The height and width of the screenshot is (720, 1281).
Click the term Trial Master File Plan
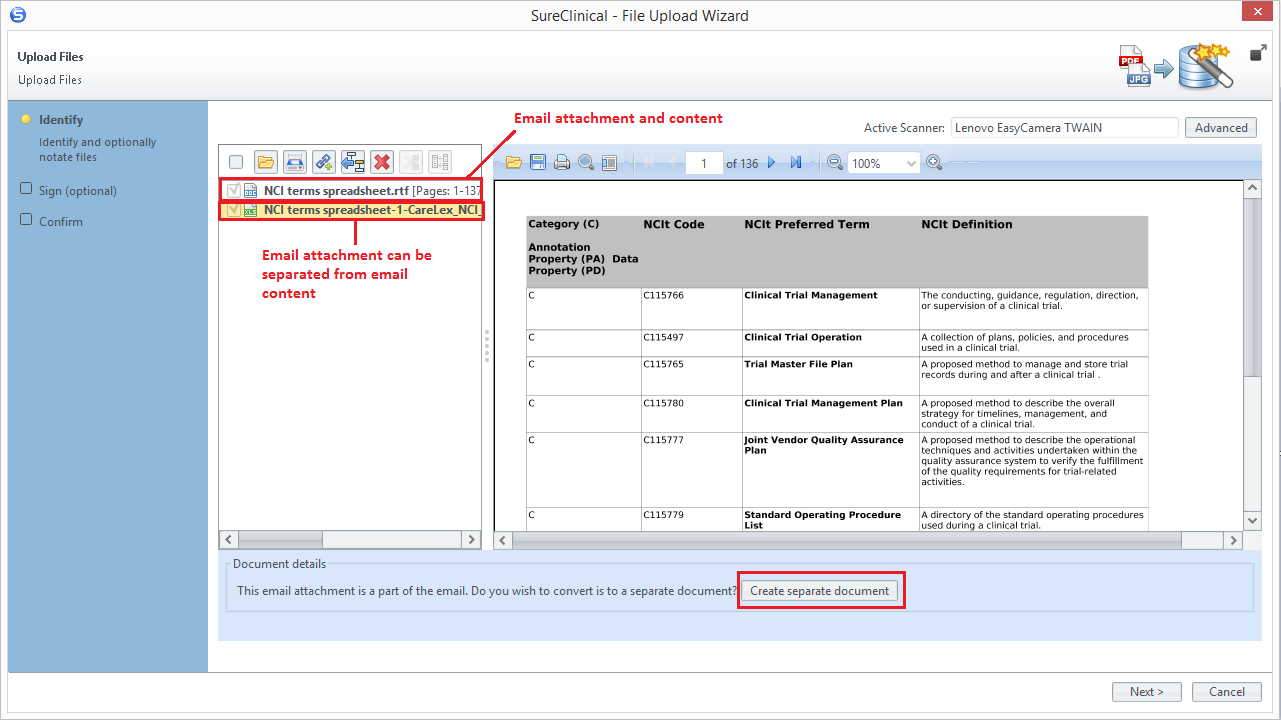[x=798, y=365]
